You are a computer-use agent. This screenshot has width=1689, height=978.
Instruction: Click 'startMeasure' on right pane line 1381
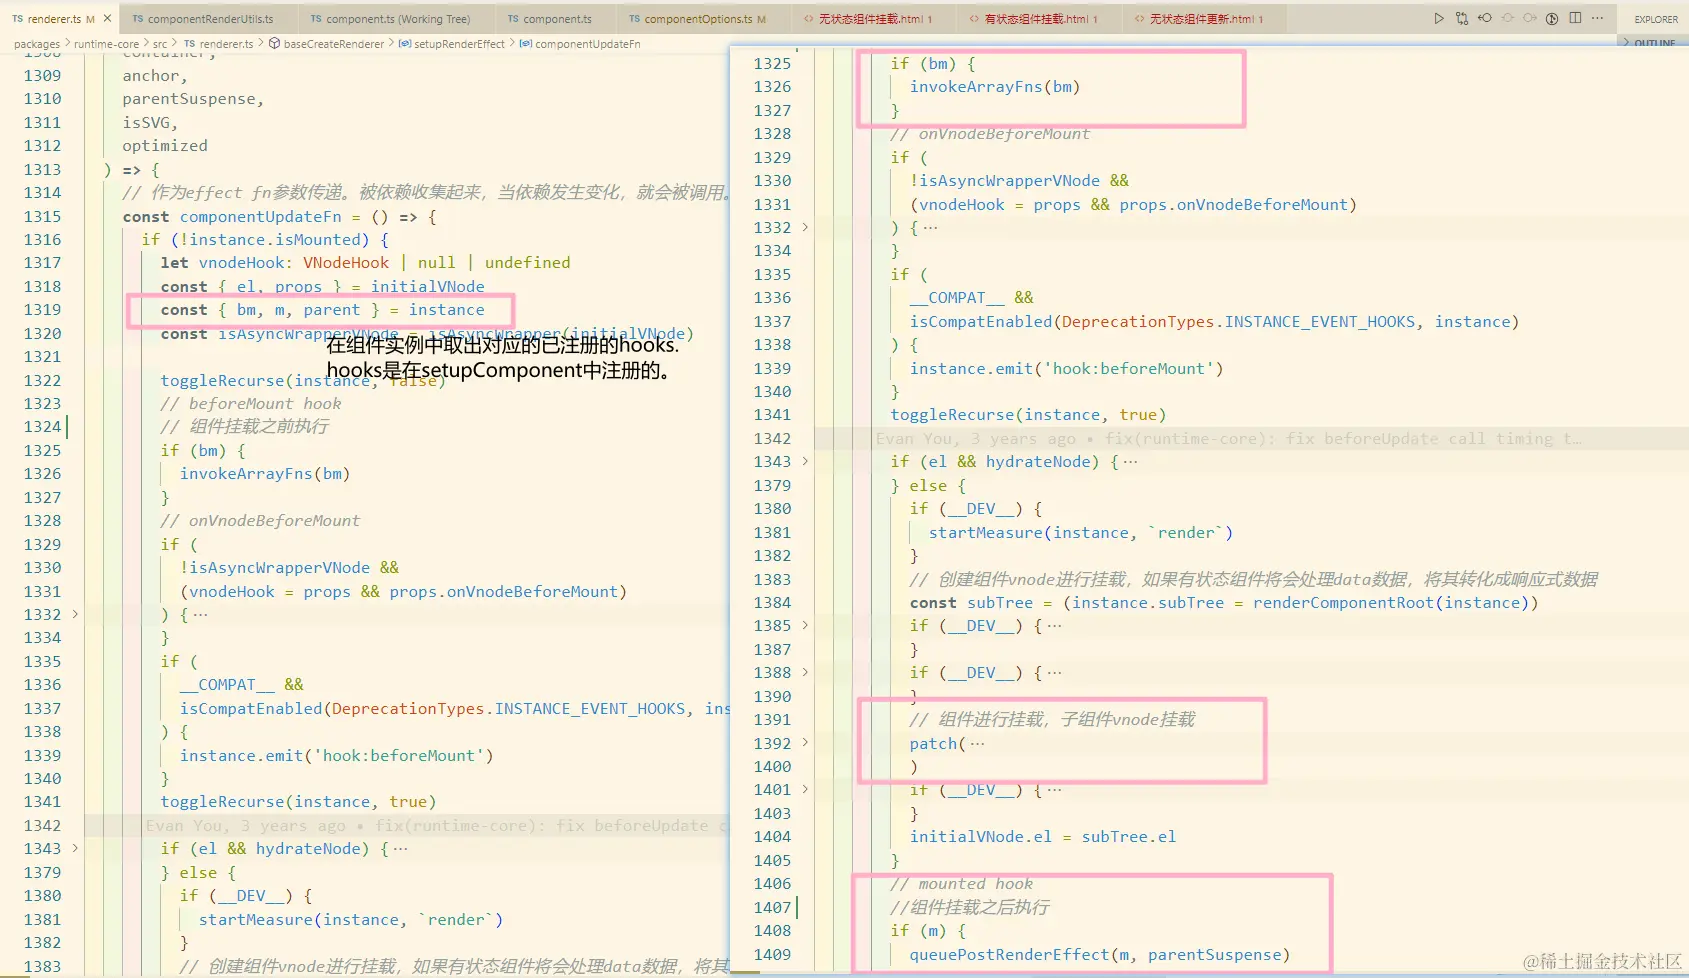(986, 533)
